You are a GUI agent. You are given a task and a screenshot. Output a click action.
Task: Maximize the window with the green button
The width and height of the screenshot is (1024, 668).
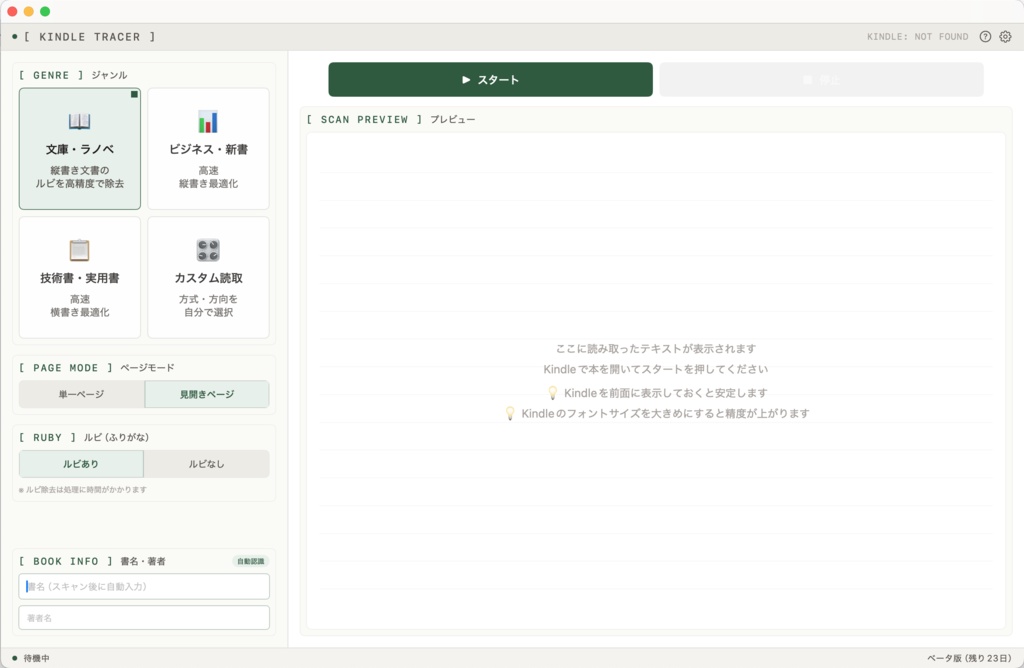(45, 11)
